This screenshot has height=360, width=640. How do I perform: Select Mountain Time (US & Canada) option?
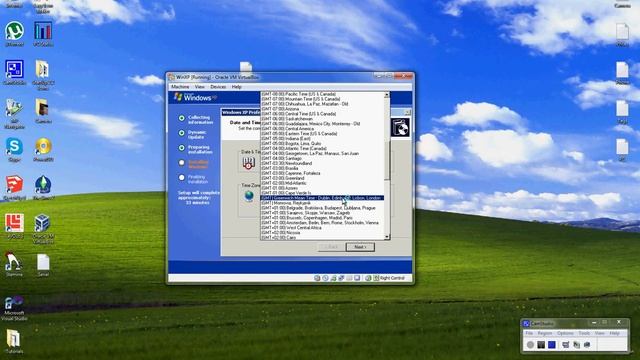coord(322,99)
